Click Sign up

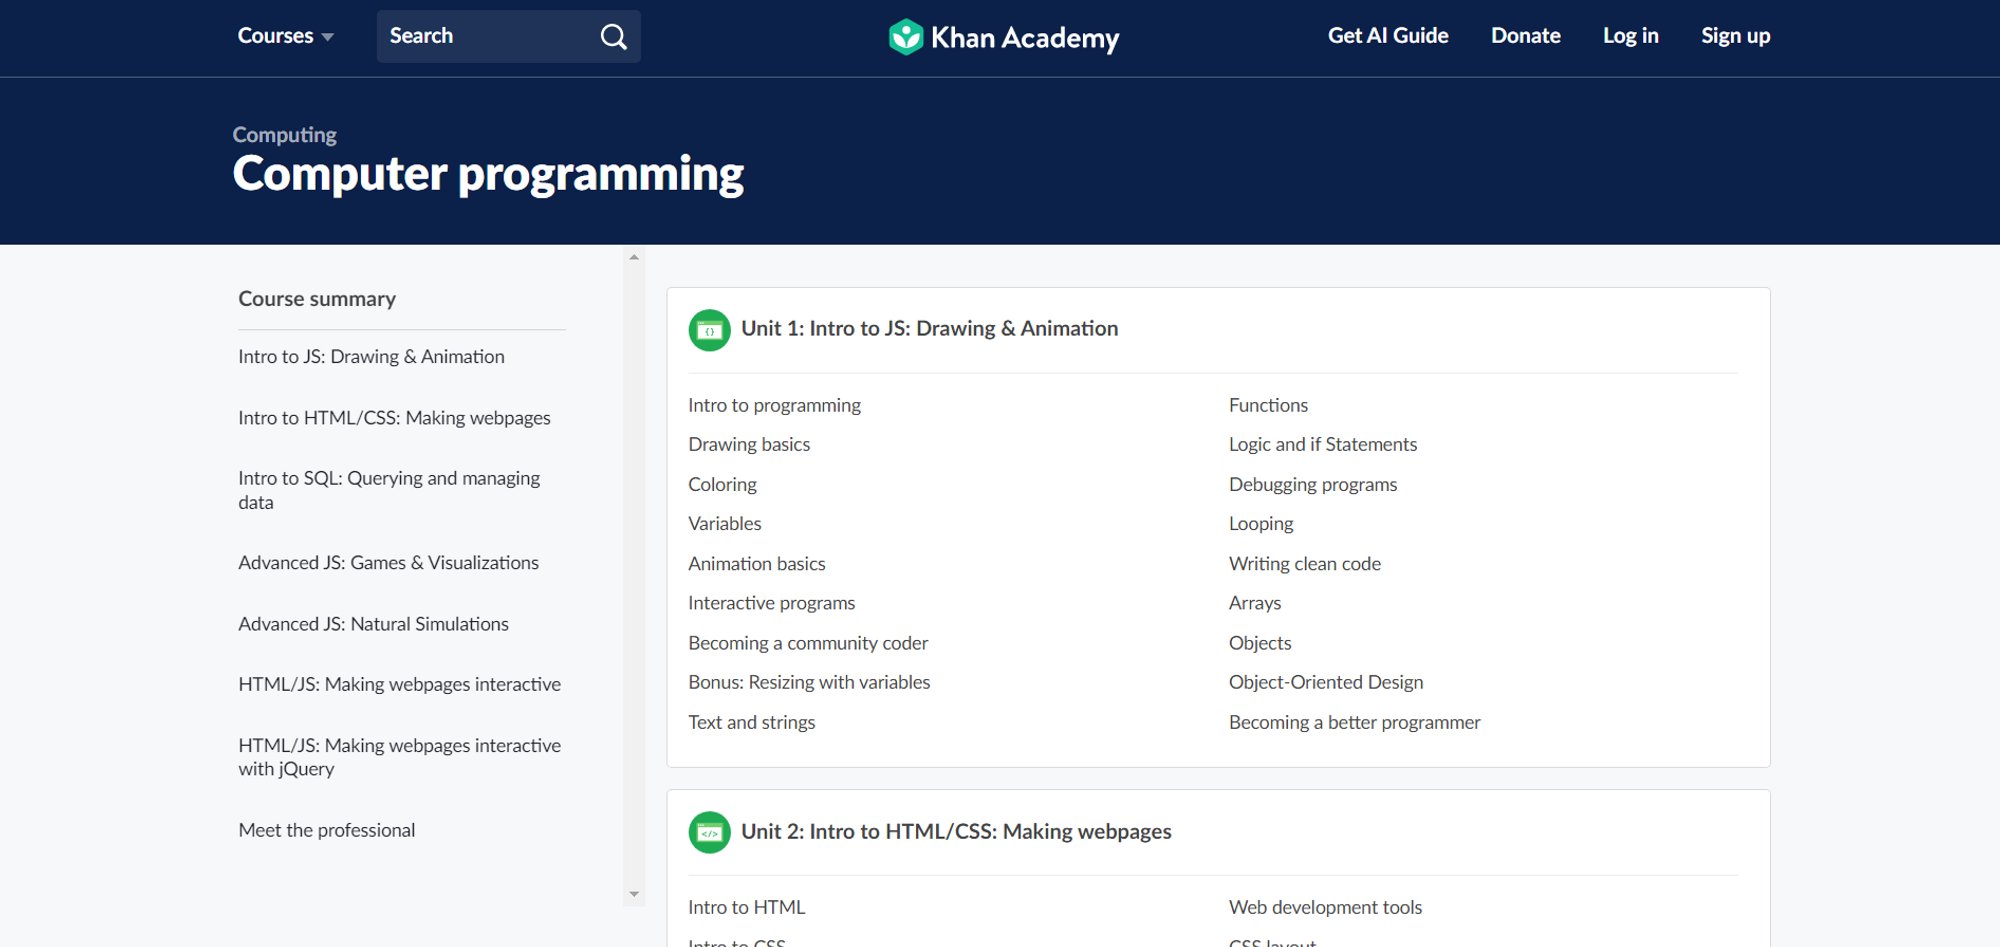[1735, 36]
